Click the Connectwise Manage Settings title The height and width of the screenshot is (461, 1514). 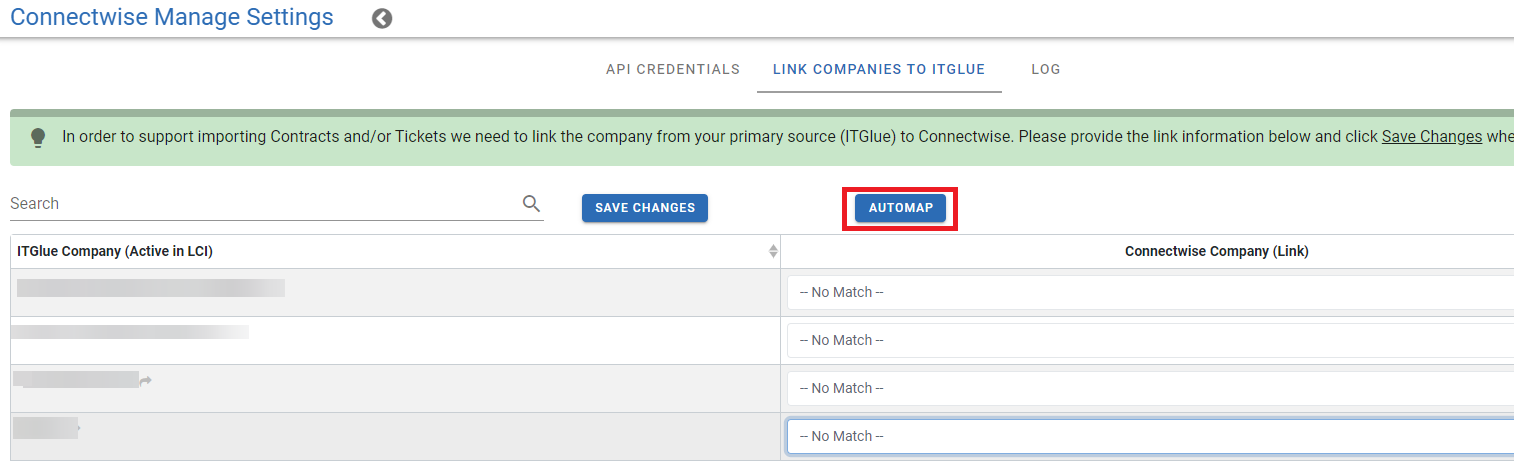point(172,18)
